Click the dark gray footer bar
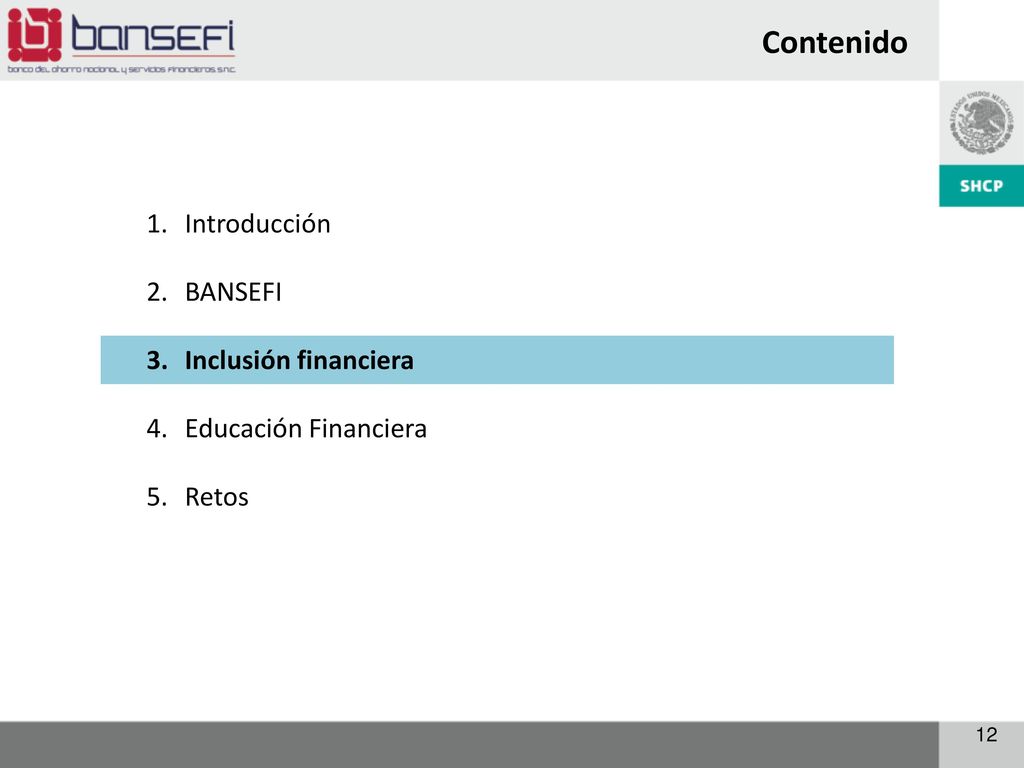1024x768 pixels. tap(469, 745)
